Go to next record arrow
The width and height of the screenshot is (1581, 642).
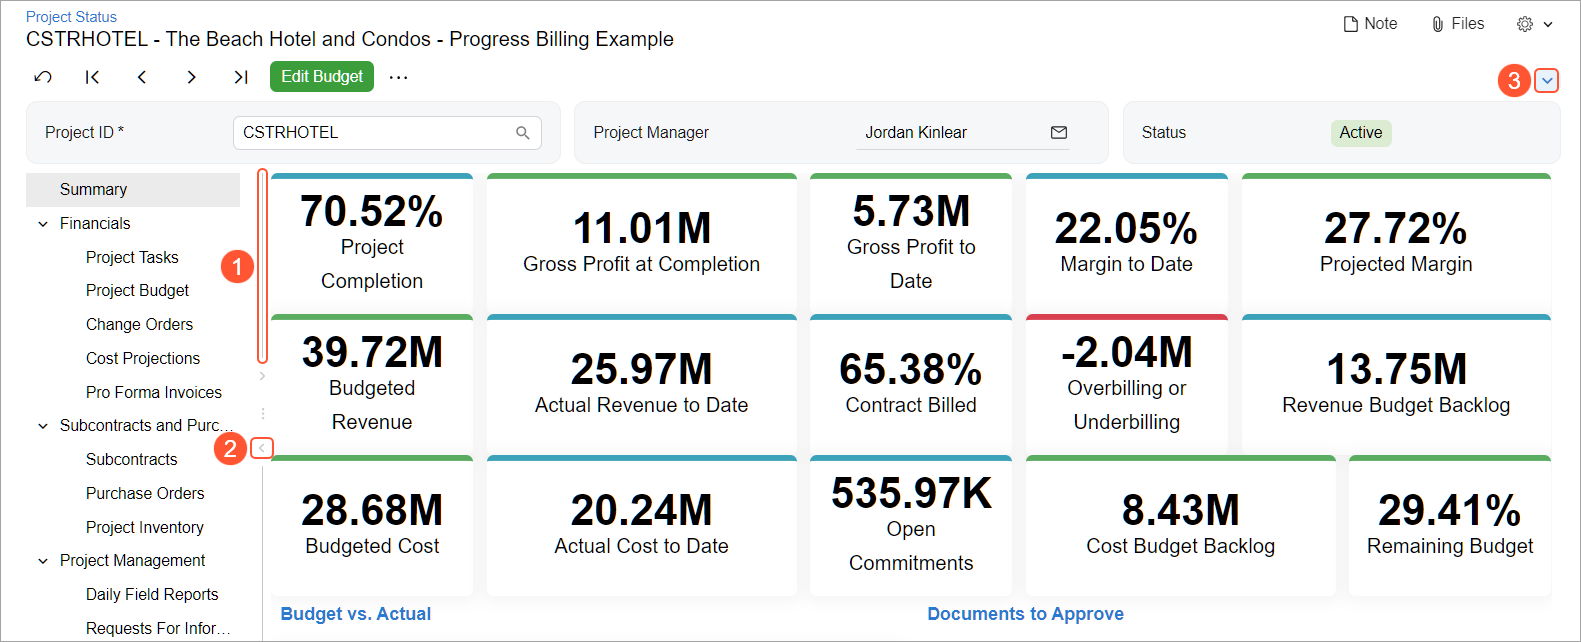click(191, 77)
